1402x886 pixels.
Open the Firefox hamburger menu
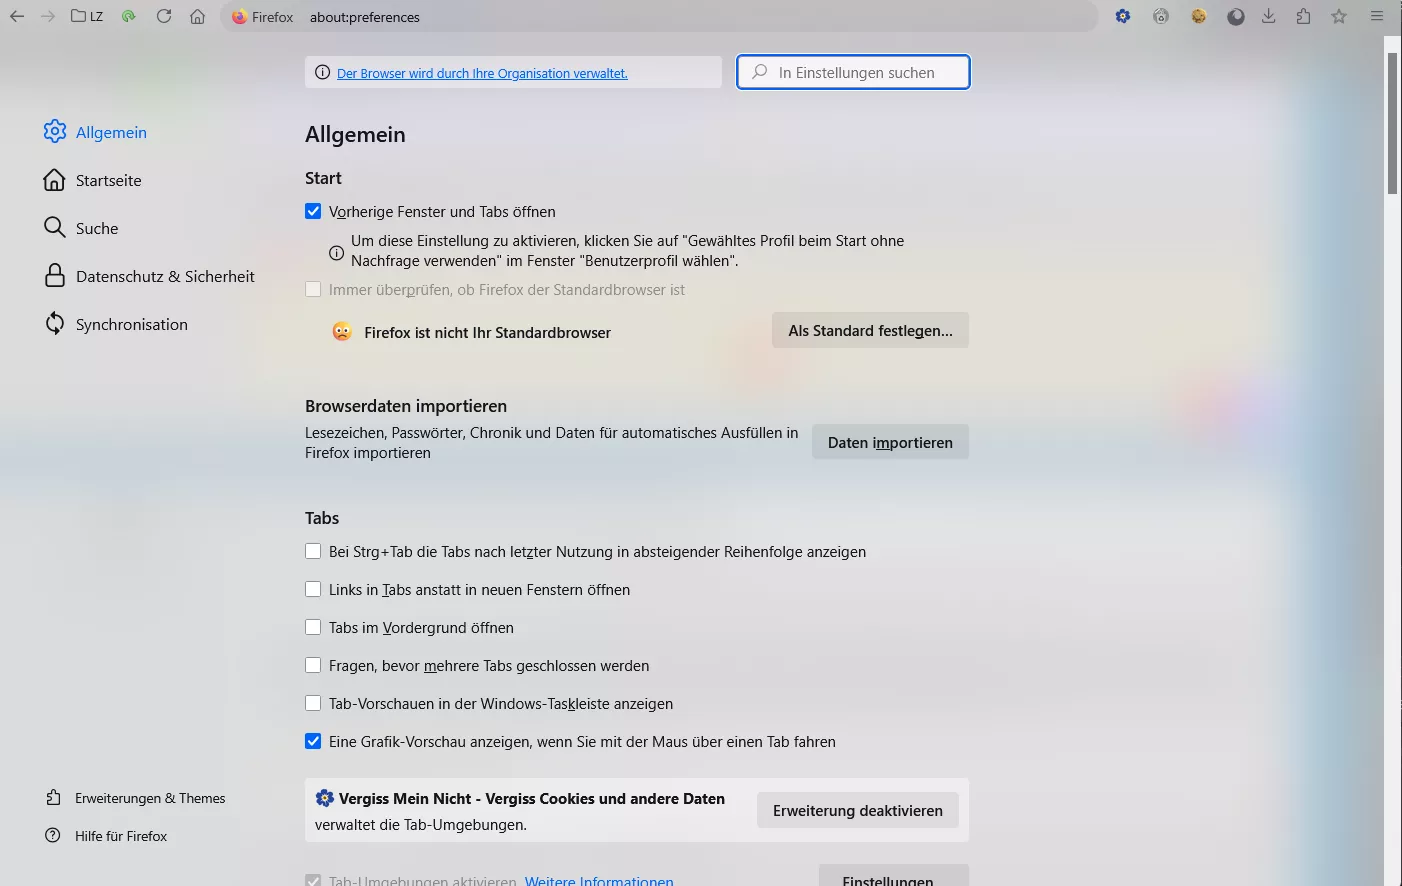click(1377, 16)
